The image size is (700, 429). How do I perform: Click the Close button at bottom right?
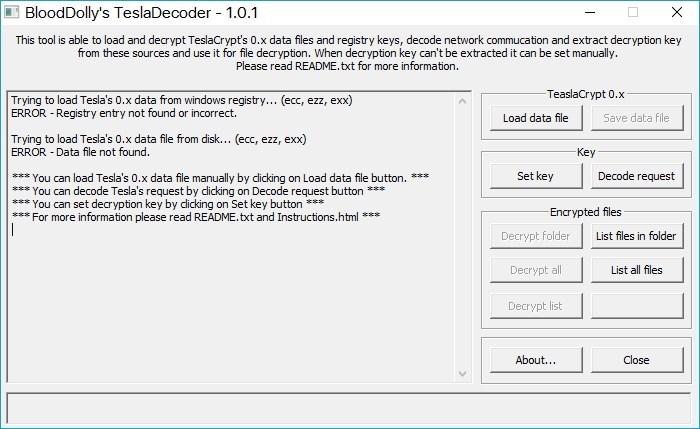coord(637,360)
